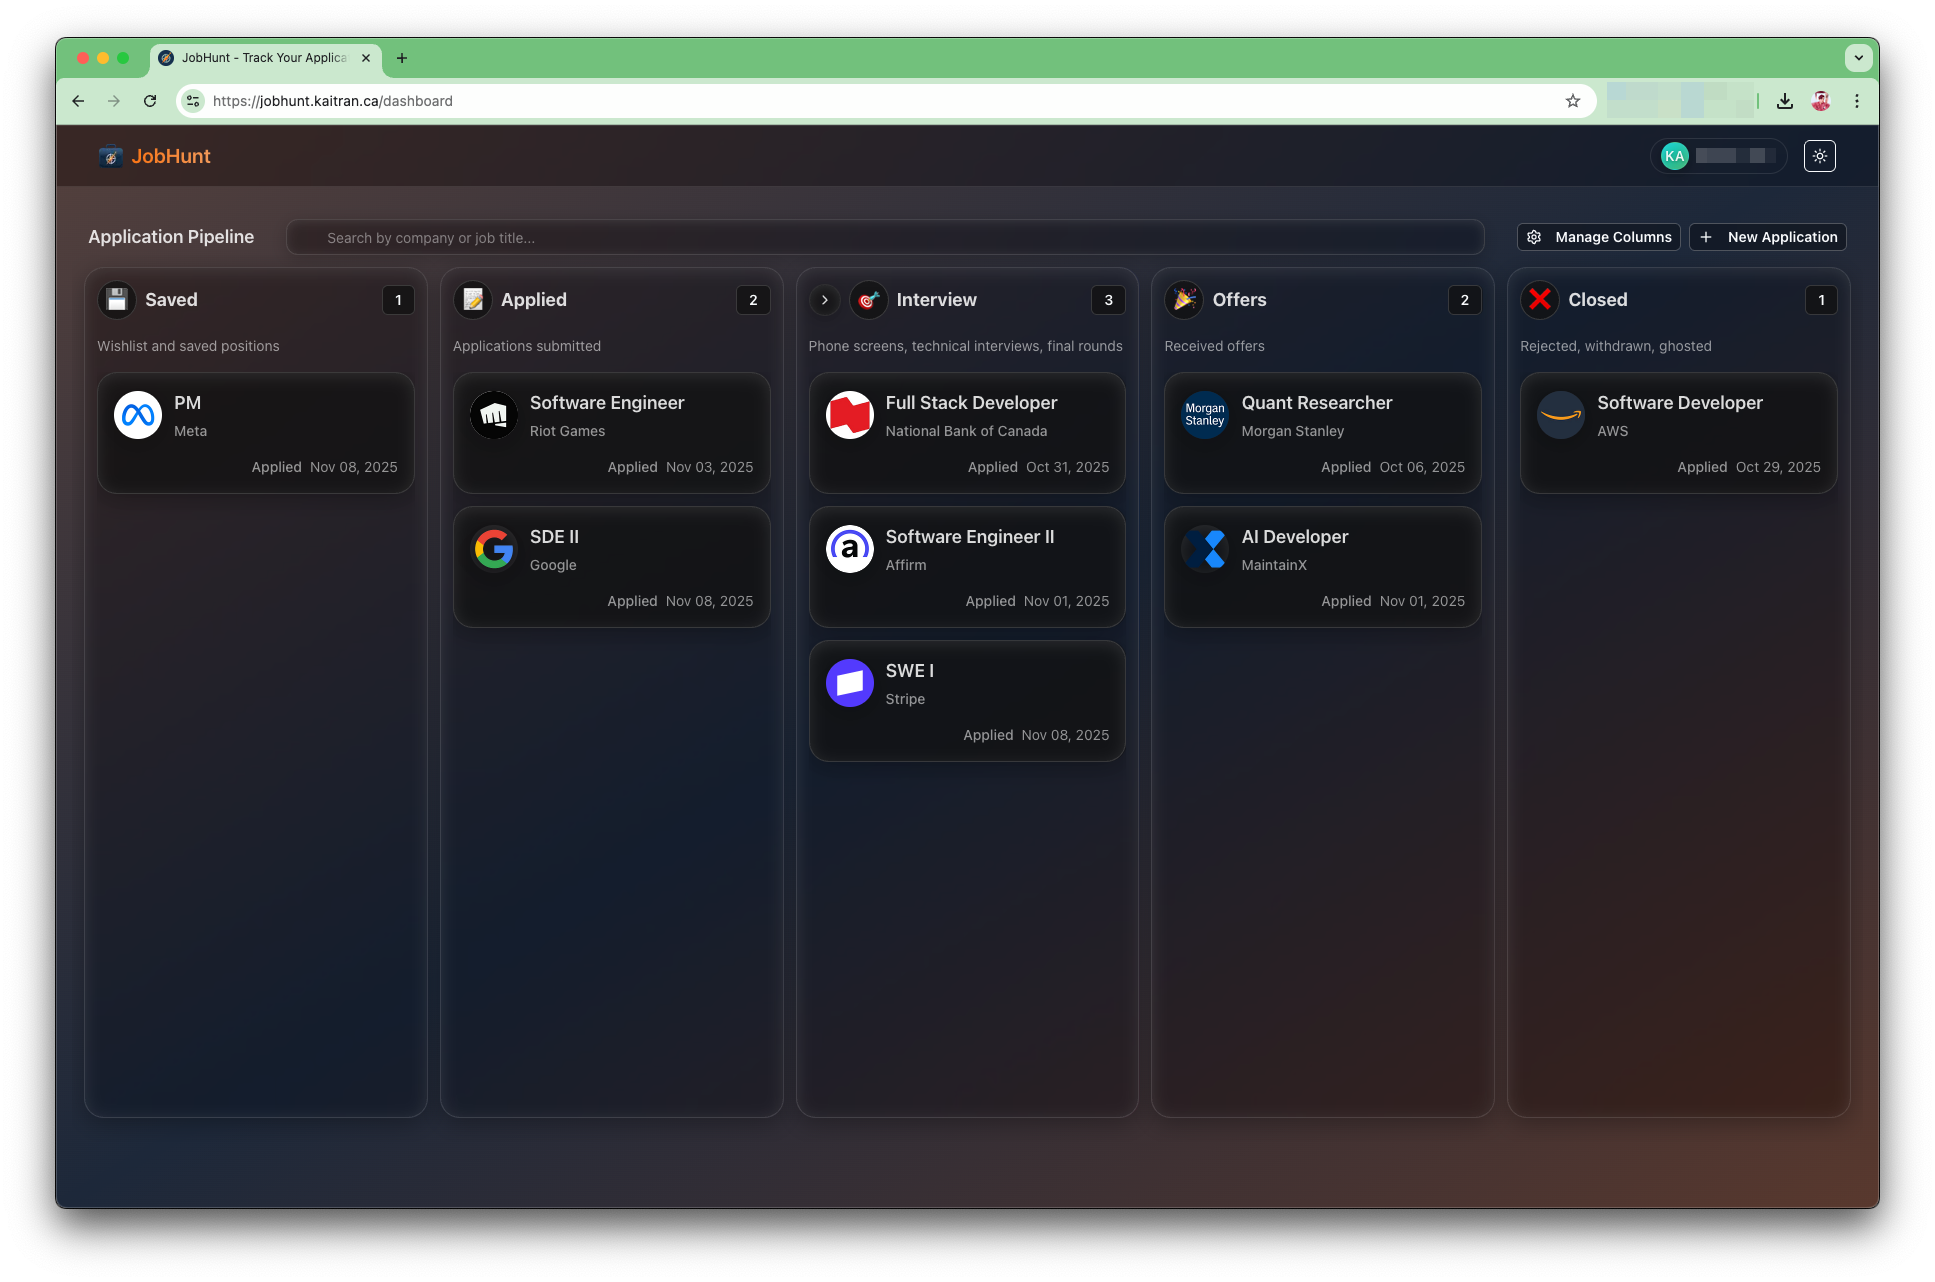Click the red X icon on Closed column
Viewport: 1935px width, 1282px height.
[1539, 299]
